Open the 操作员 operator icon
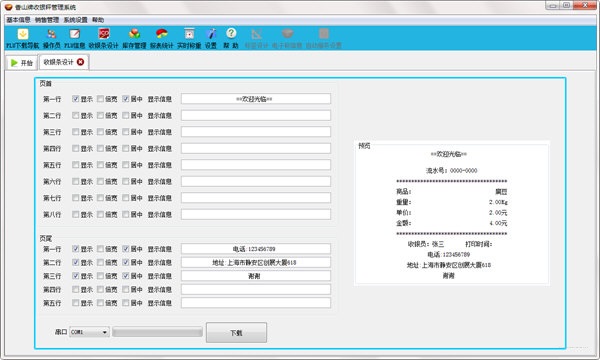This screenshot has width=600, height=360. (51, 38)
